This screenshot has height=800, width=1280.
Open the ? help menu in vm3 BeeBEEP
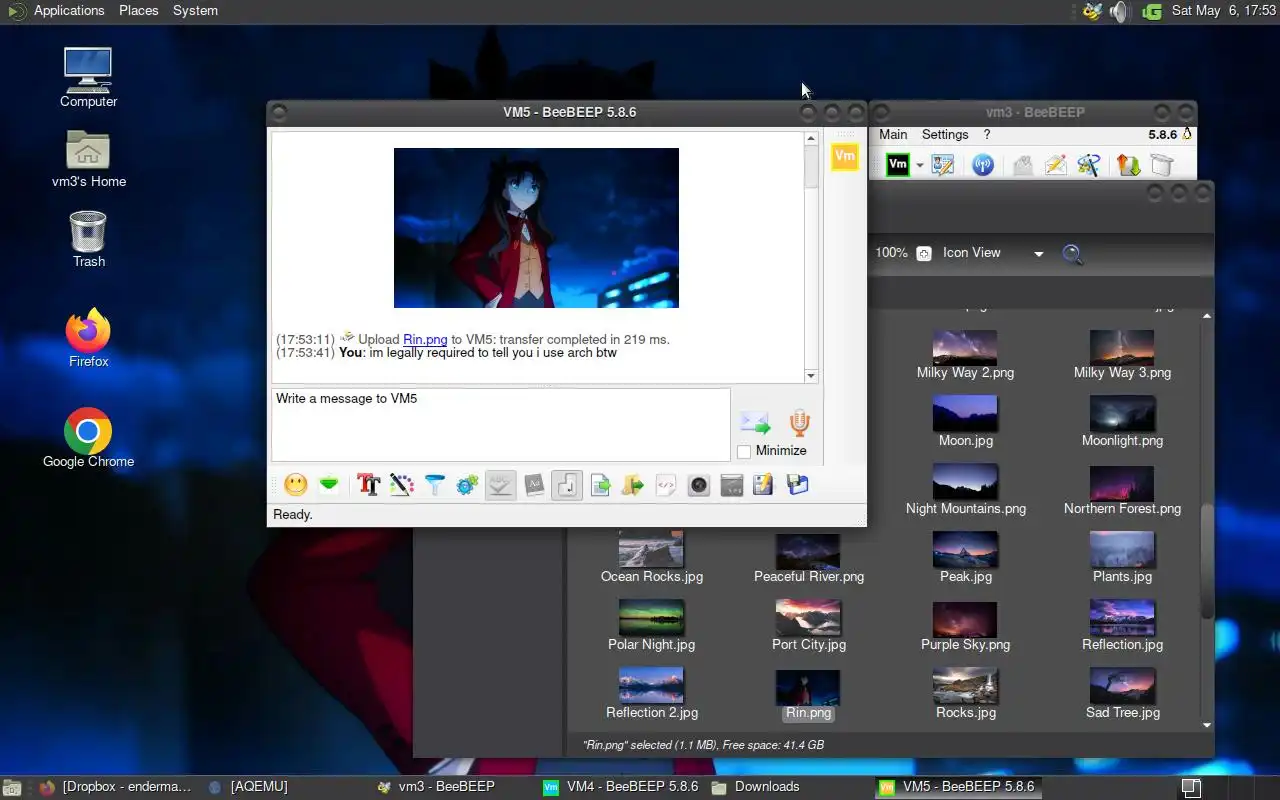point(987,134)
